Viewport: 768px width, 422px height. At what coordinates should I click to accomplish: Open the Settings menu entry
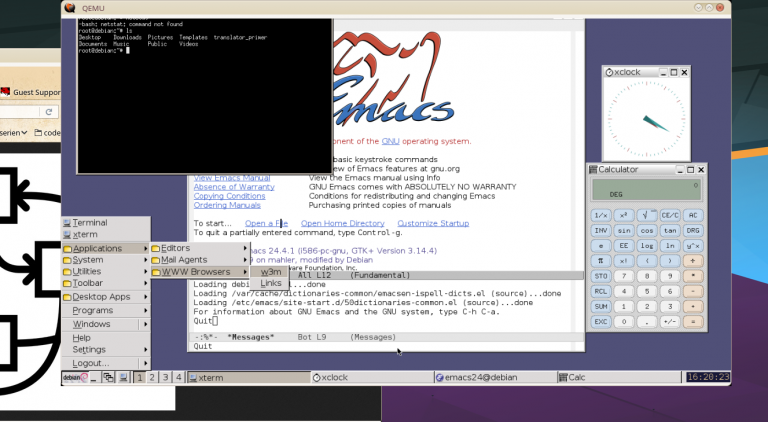click(x=106, y=350)
